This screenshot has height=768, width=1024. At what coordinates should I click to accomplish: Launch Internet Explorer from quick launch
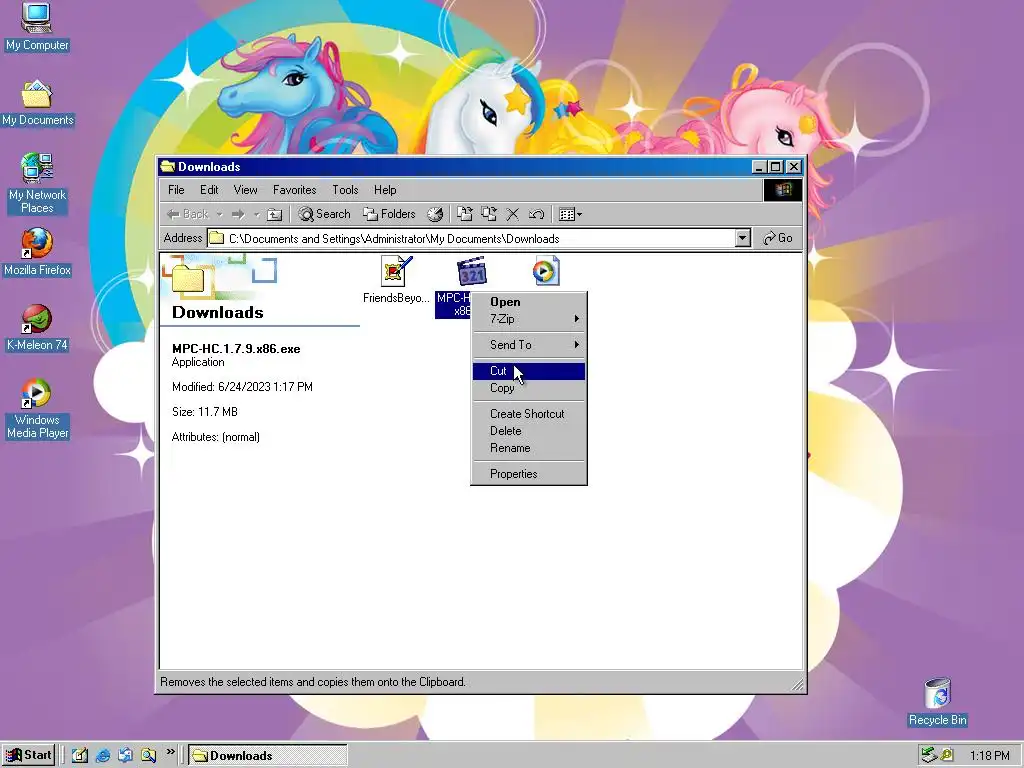(x=103, y=756)
